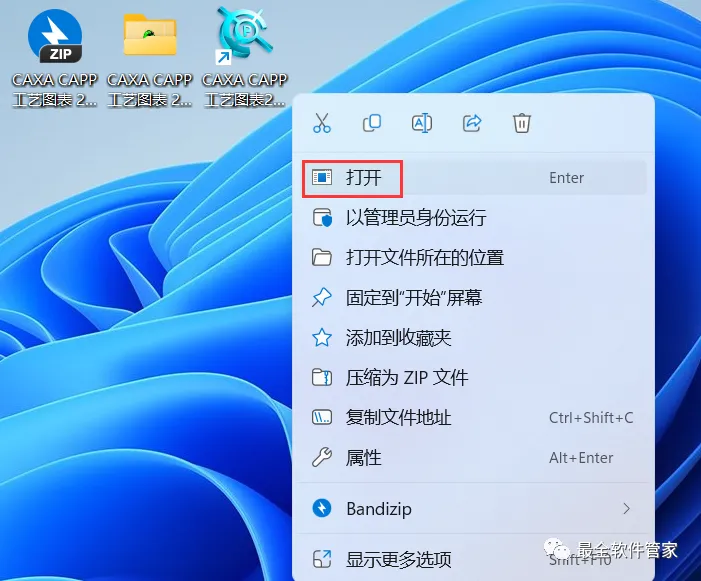Expand the Bandizip submenu arrow

[627, 509]
